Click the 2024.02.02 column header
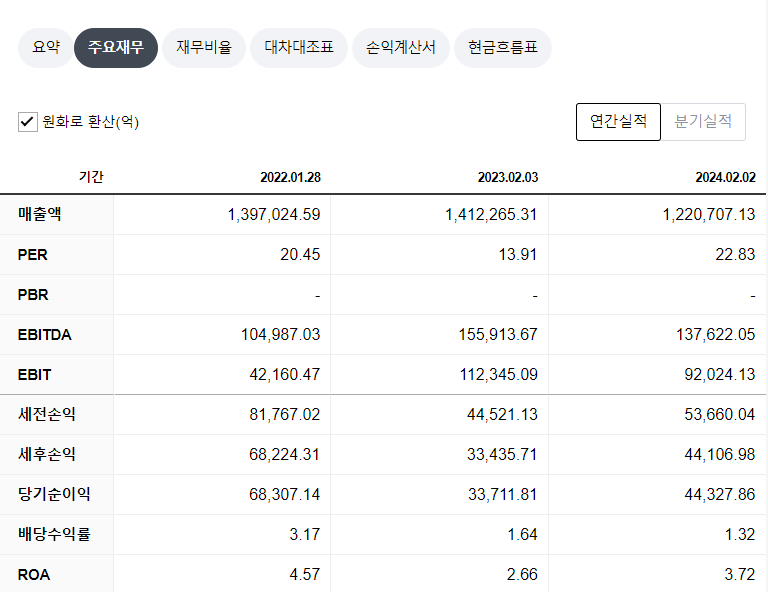Image resolution: width=768 pixels, height=592 pixels. pyautogui.click(x=725, y=177)
